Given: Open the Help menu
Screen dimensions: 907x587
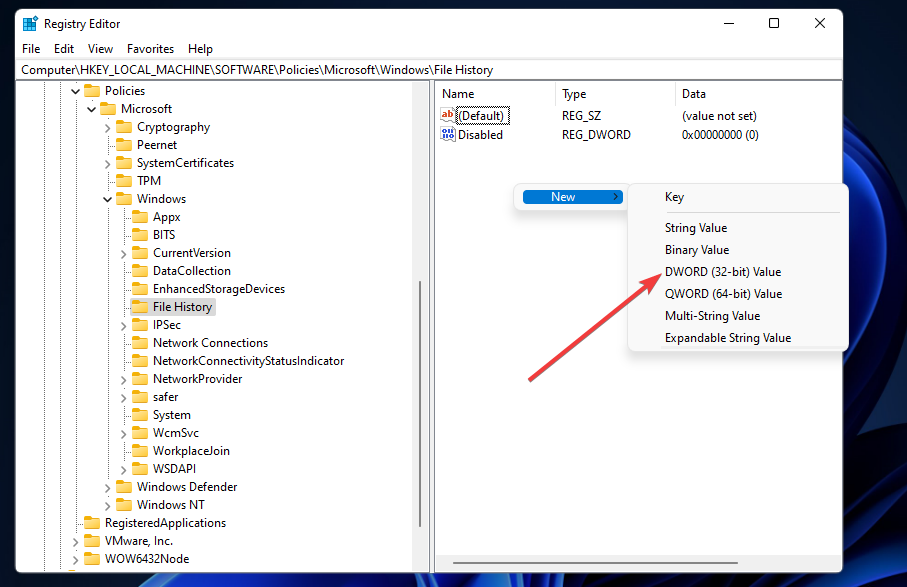Looking at the screenshot, I should pyautogui.click(x=200, y=49).
